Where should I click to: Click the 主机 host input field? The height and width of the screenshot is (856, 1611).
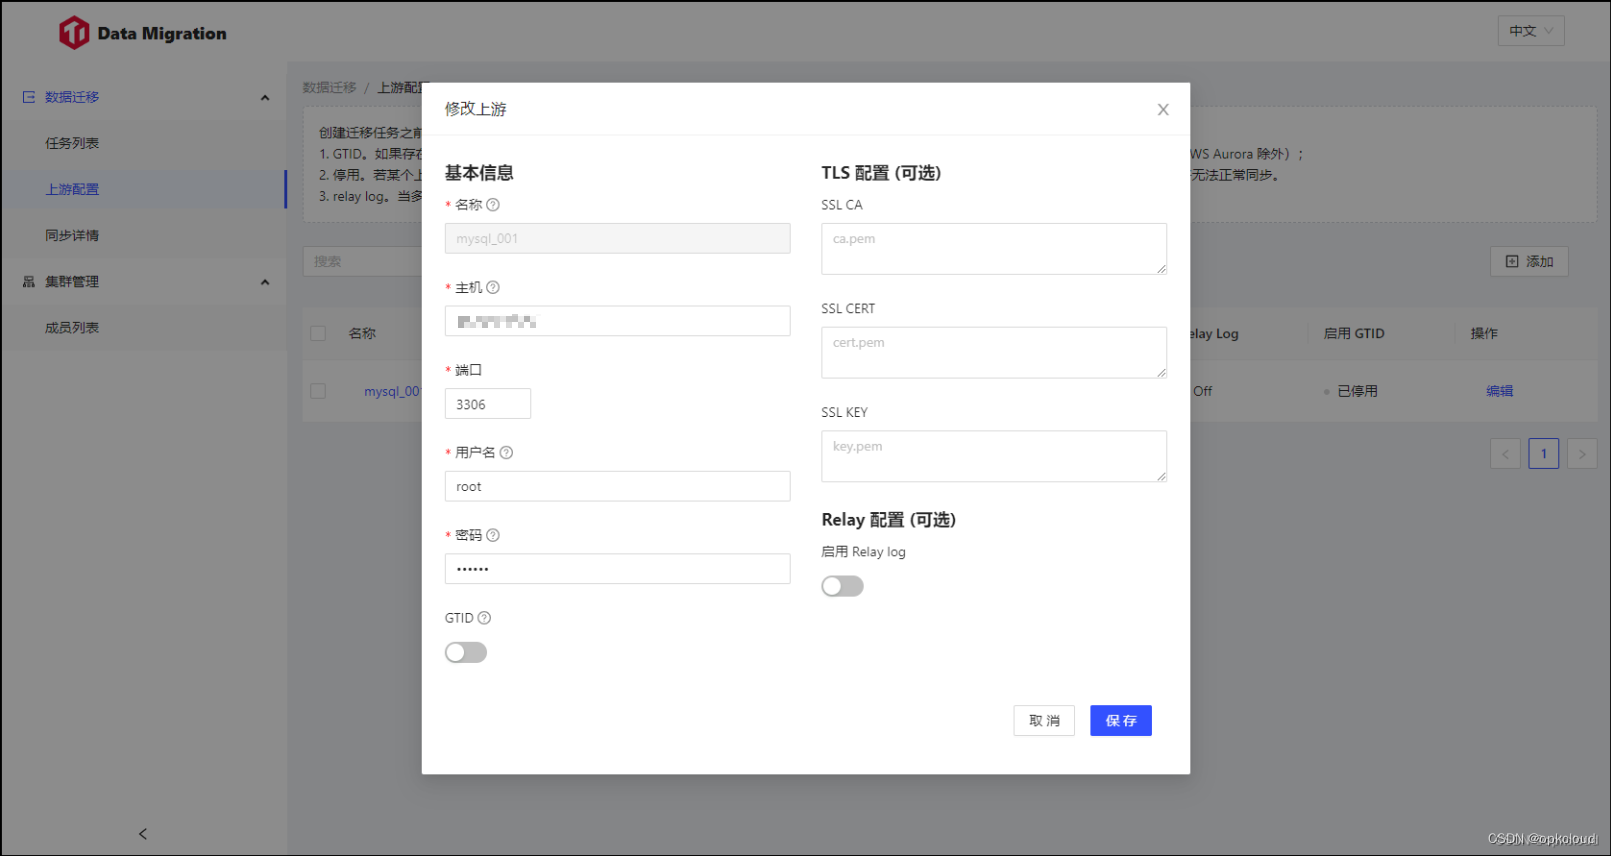[618, 321]
